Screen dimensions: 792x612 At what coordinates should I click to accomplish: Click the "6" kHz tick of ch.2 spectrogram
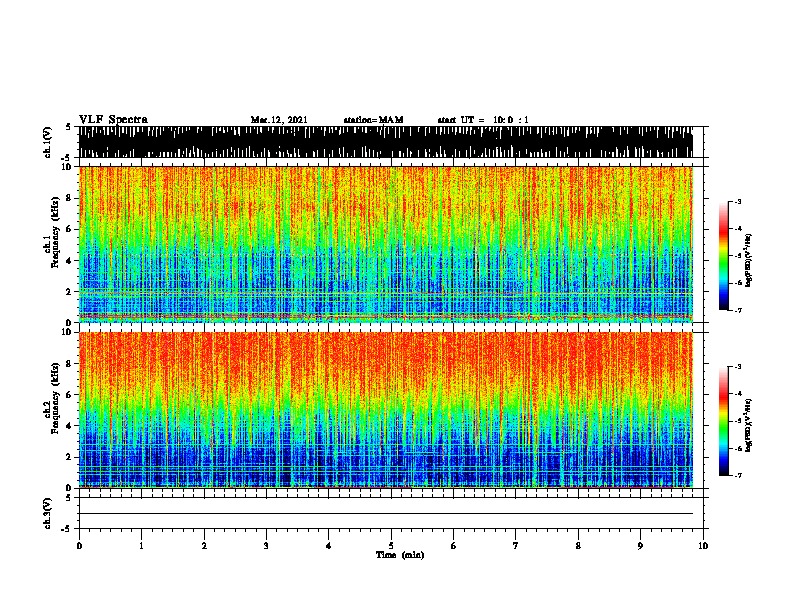click(71, 395)
